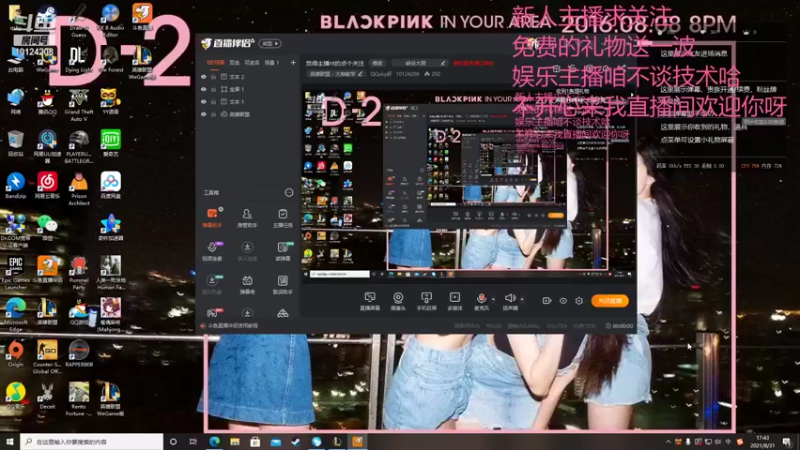
Task: Open the Epic Games Launcher desktop icon
Action: tap(15, 273)
